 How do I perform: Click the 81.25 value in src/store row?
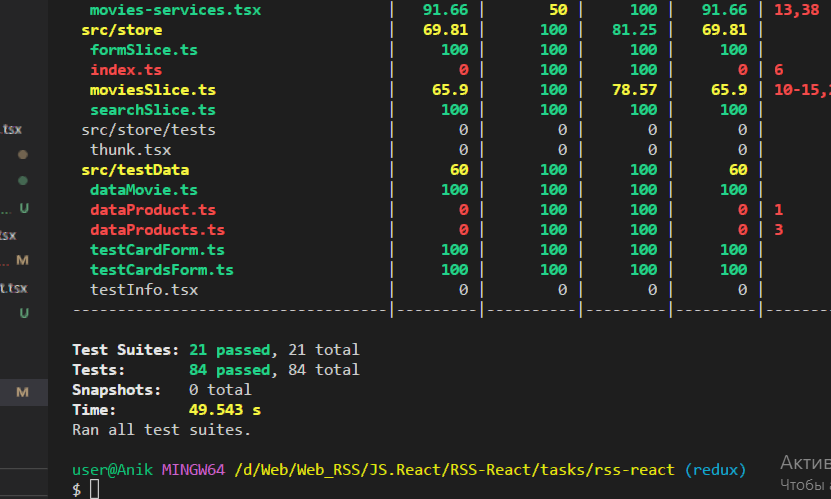point(634,30)
